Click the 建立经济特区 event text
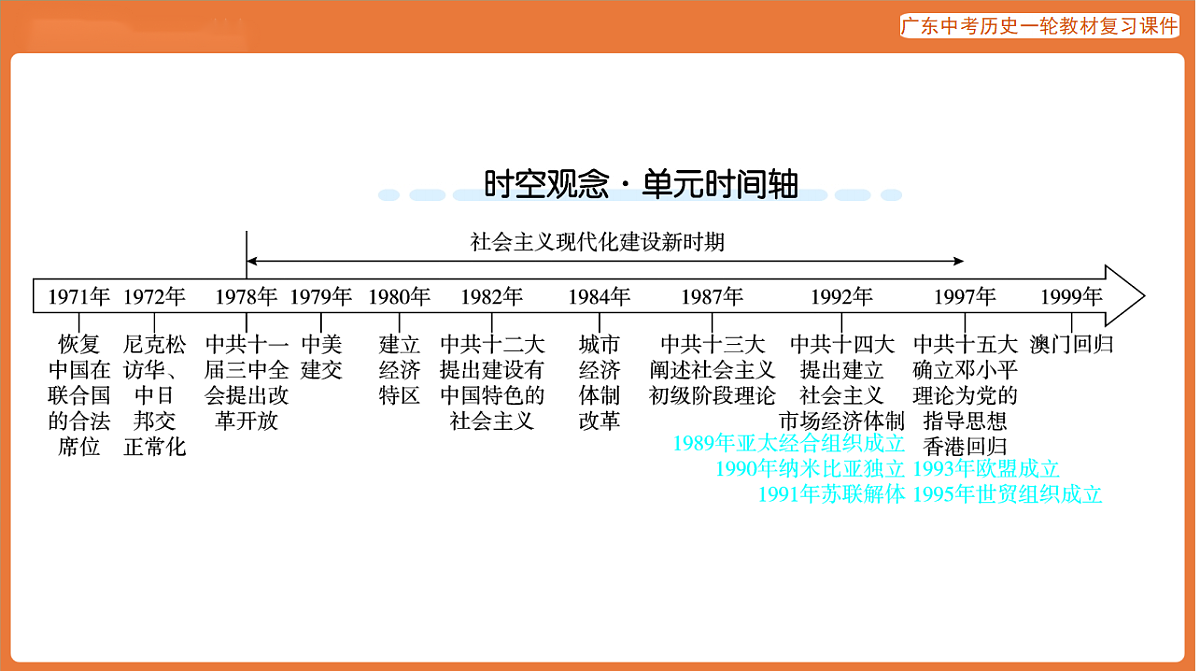 (x=399, y=370)
